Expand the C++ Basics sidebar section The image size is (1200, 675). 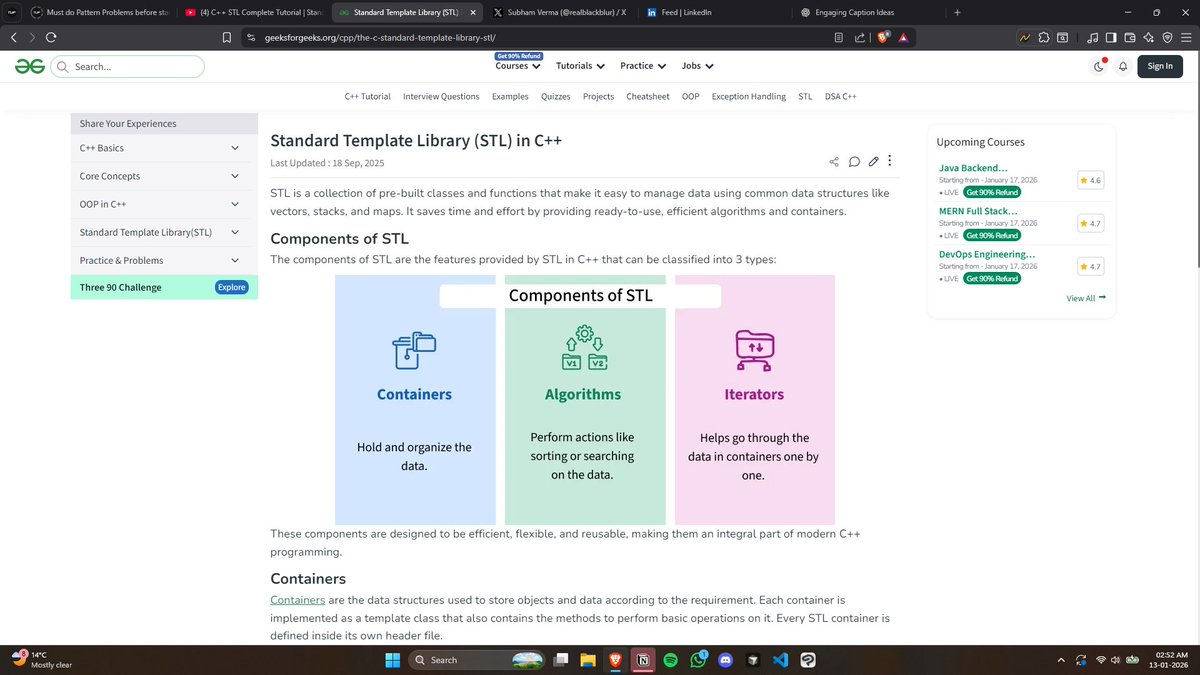pos(164,148)
